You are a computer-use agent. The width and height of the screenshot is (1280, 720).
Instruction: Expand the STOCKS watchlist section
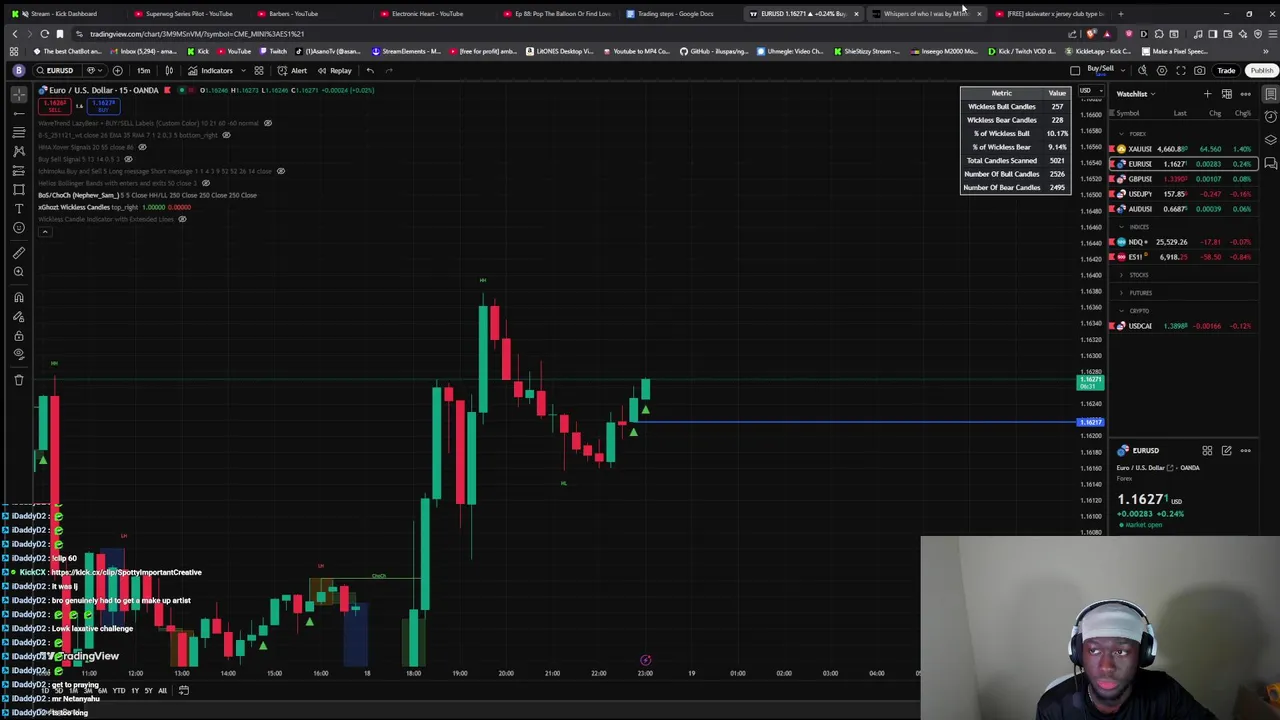click(x=1121, y=275)
